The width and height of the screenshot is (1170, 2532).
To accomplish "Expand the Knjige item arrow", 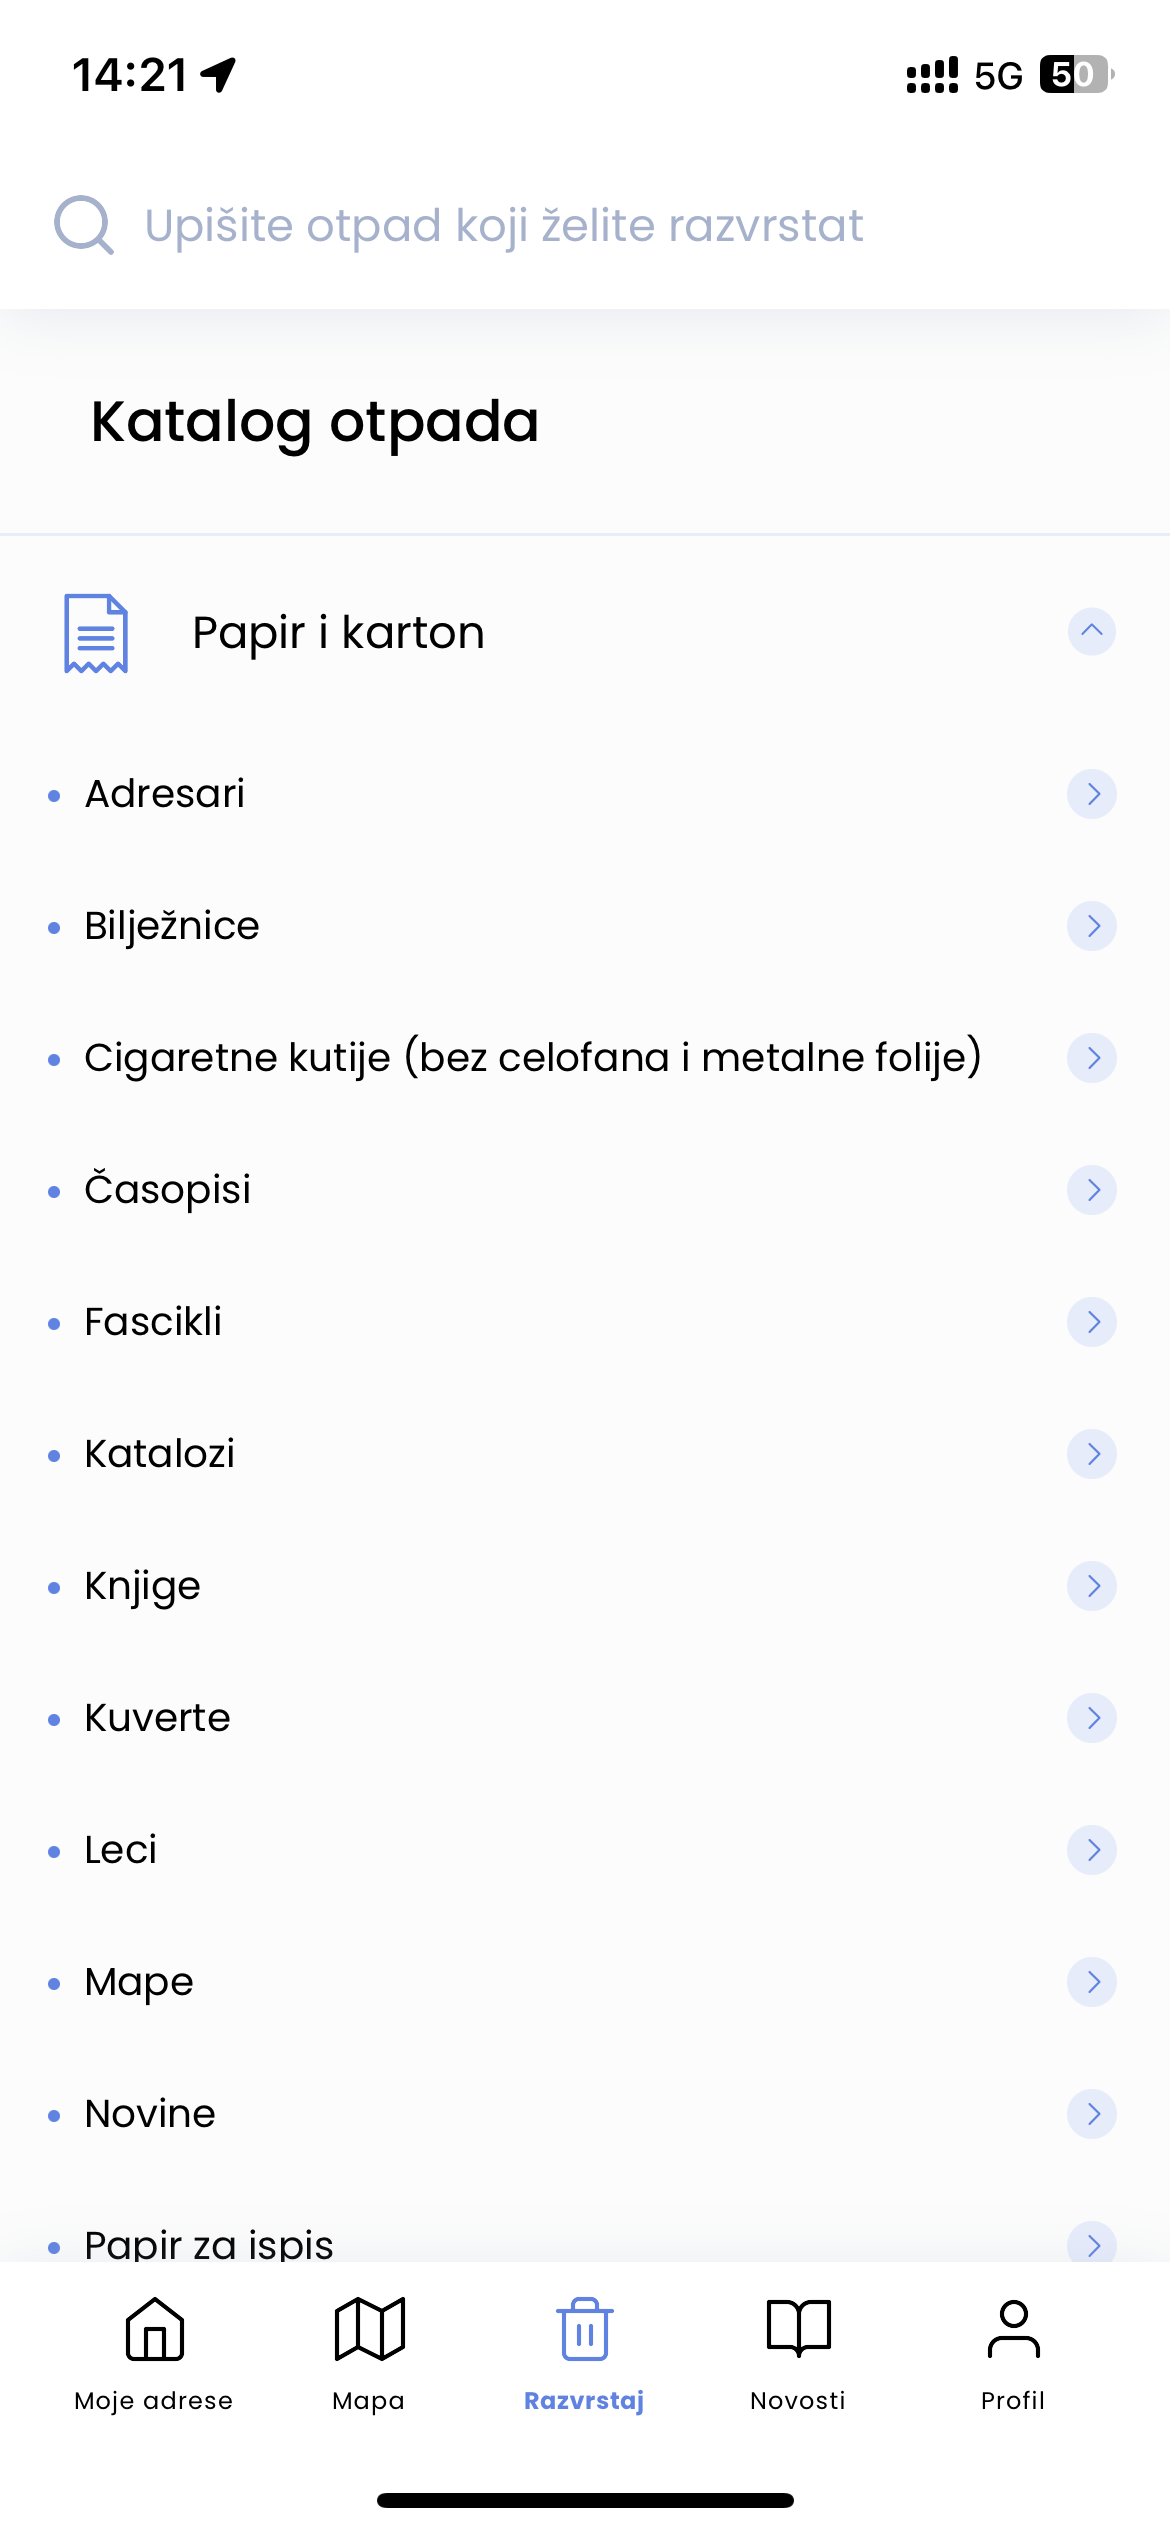I will [x=1091, y=1586].
